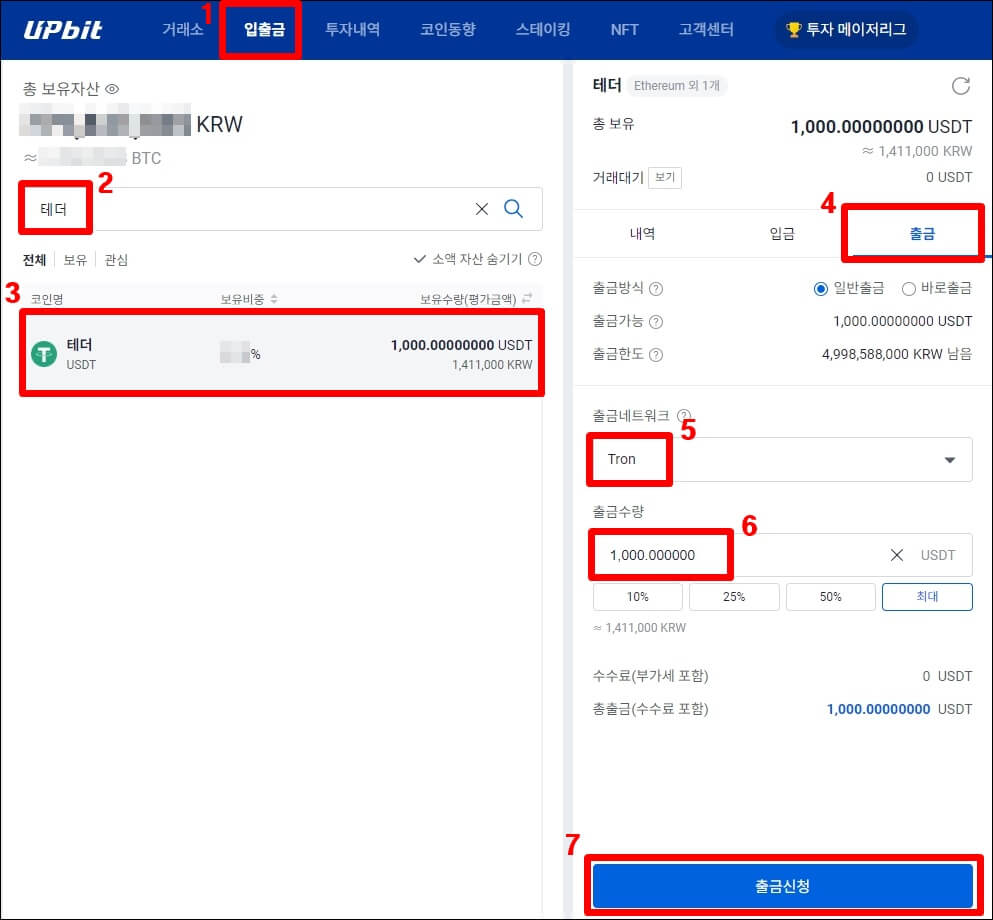This screenshot has height=920, width=993.
Task: Open 거래소 menu
Action: point(182,30)
